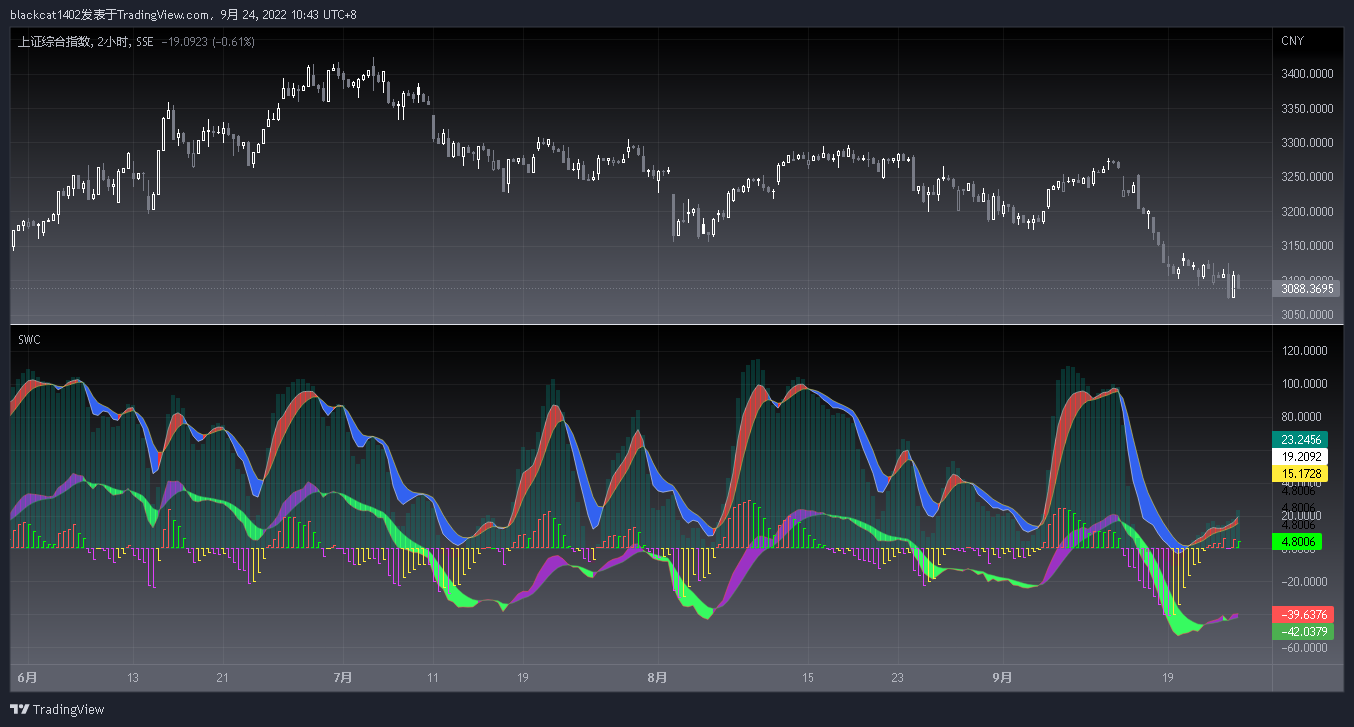
Task: Click the 3050.0000 price axis label
Action: tap(1307, 315)
